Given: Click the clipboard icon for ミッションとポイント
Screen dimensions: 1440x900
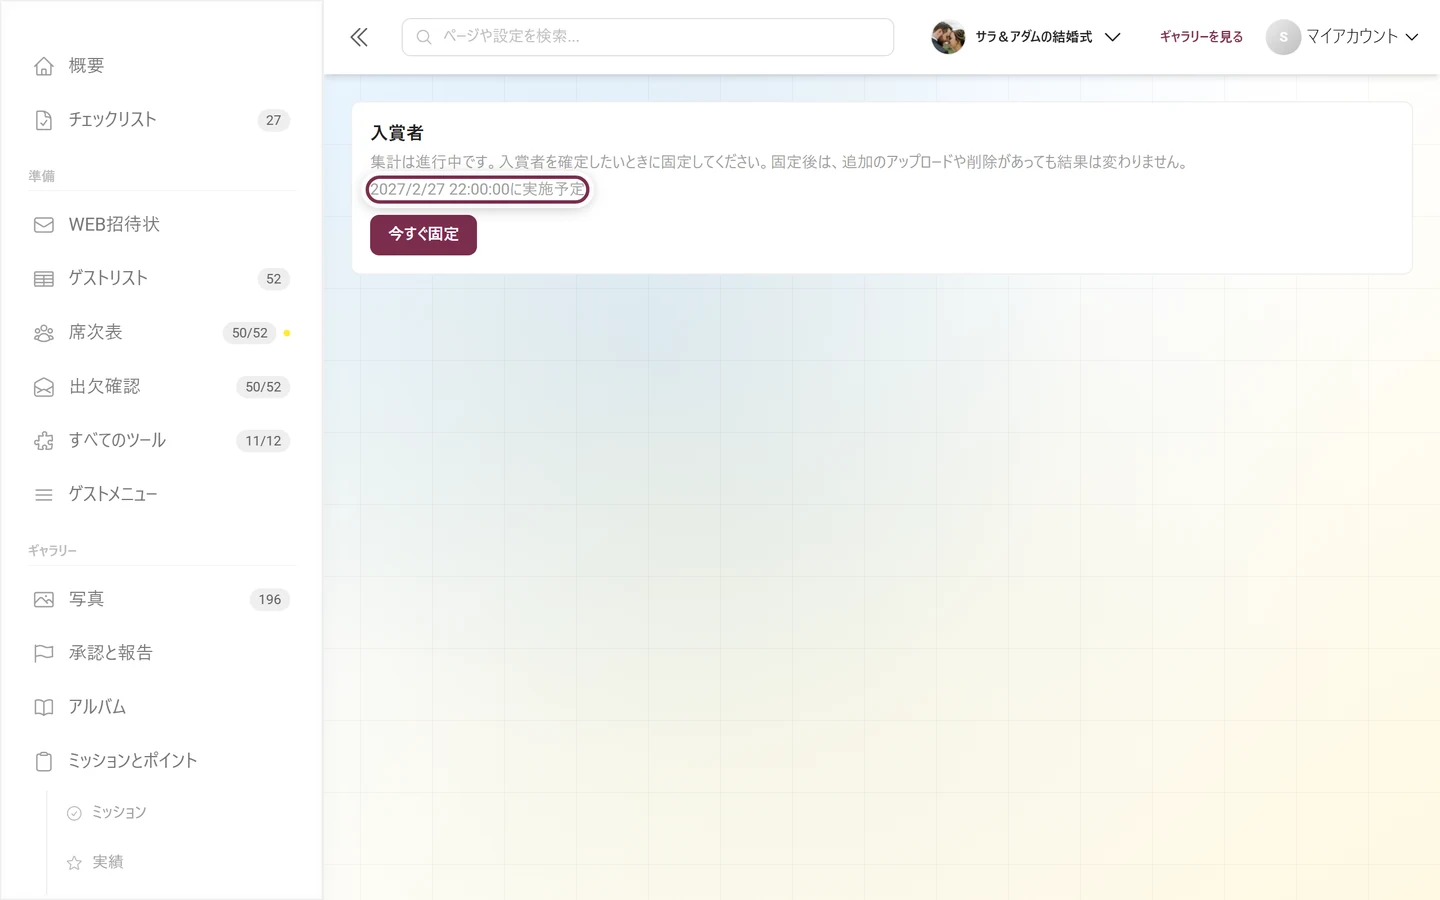Looking at the screenshot, I should [44, 762].
